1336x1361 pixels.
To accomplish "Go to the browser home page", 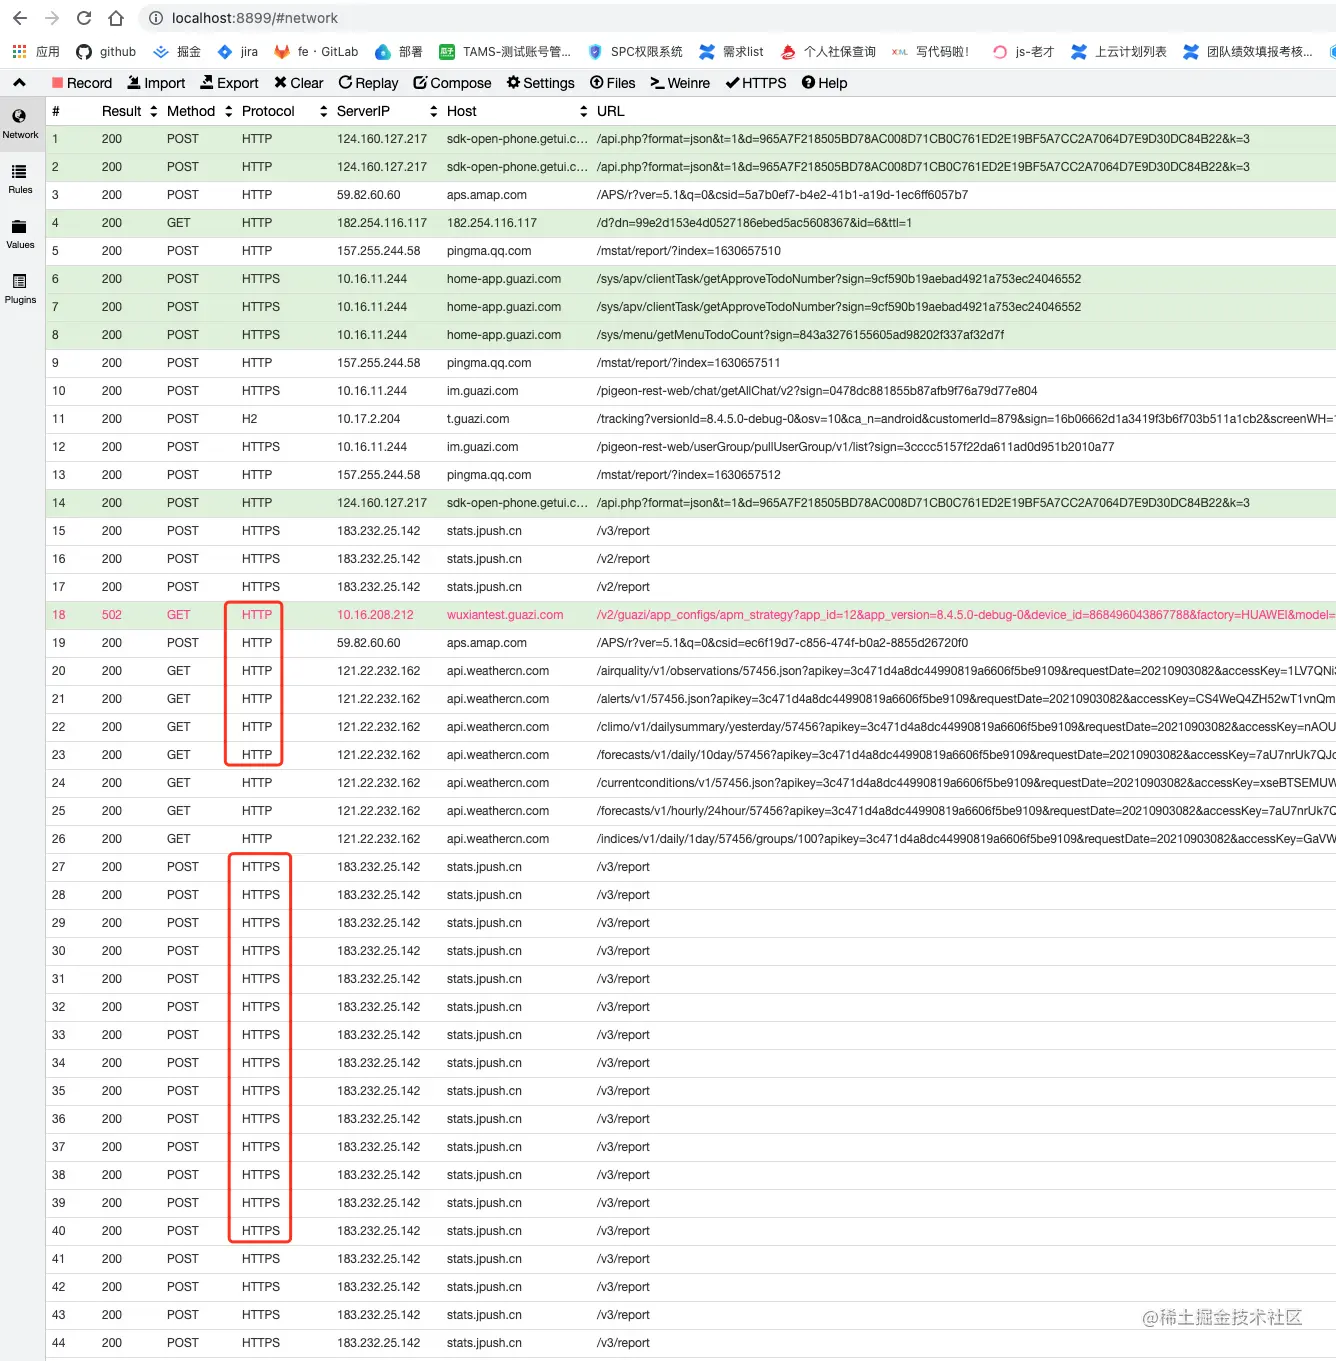I will pos(116,18).
